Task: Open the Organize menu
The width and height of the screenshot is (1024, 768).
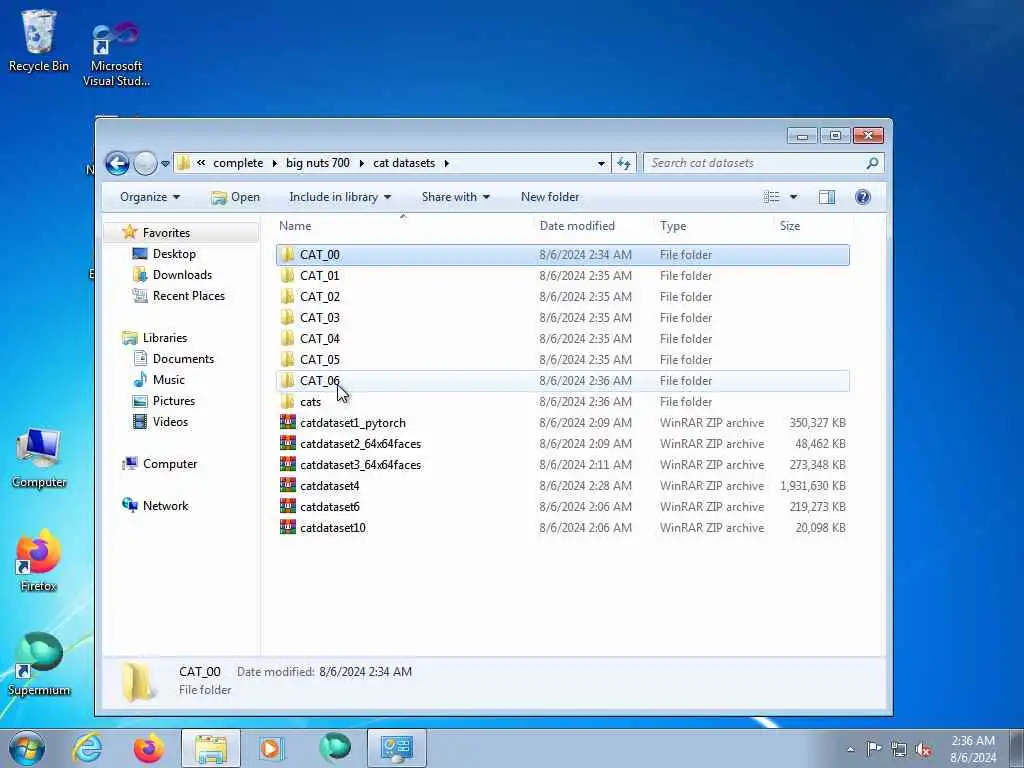Action: point(150,197)
